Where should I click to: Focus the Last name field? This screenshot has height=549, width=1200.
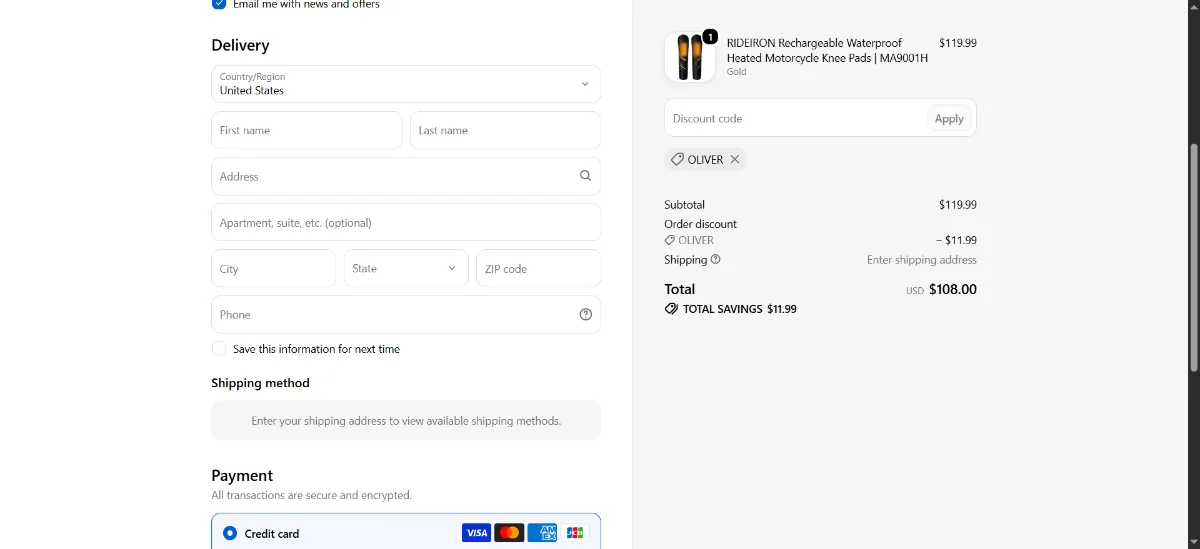click(x=505, y=130)
